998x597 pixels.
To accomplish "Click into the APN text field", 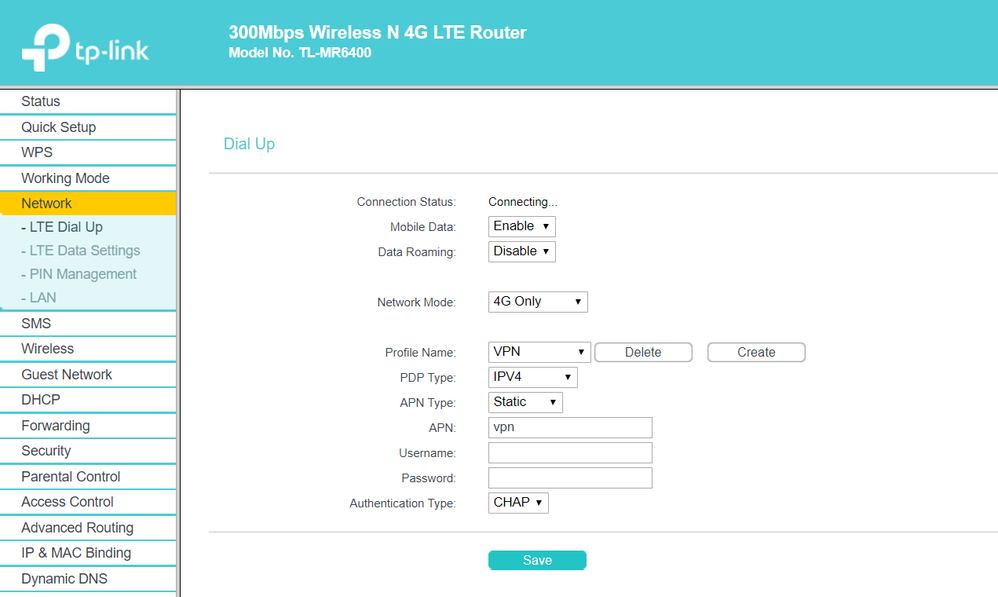I will (570, 428).
